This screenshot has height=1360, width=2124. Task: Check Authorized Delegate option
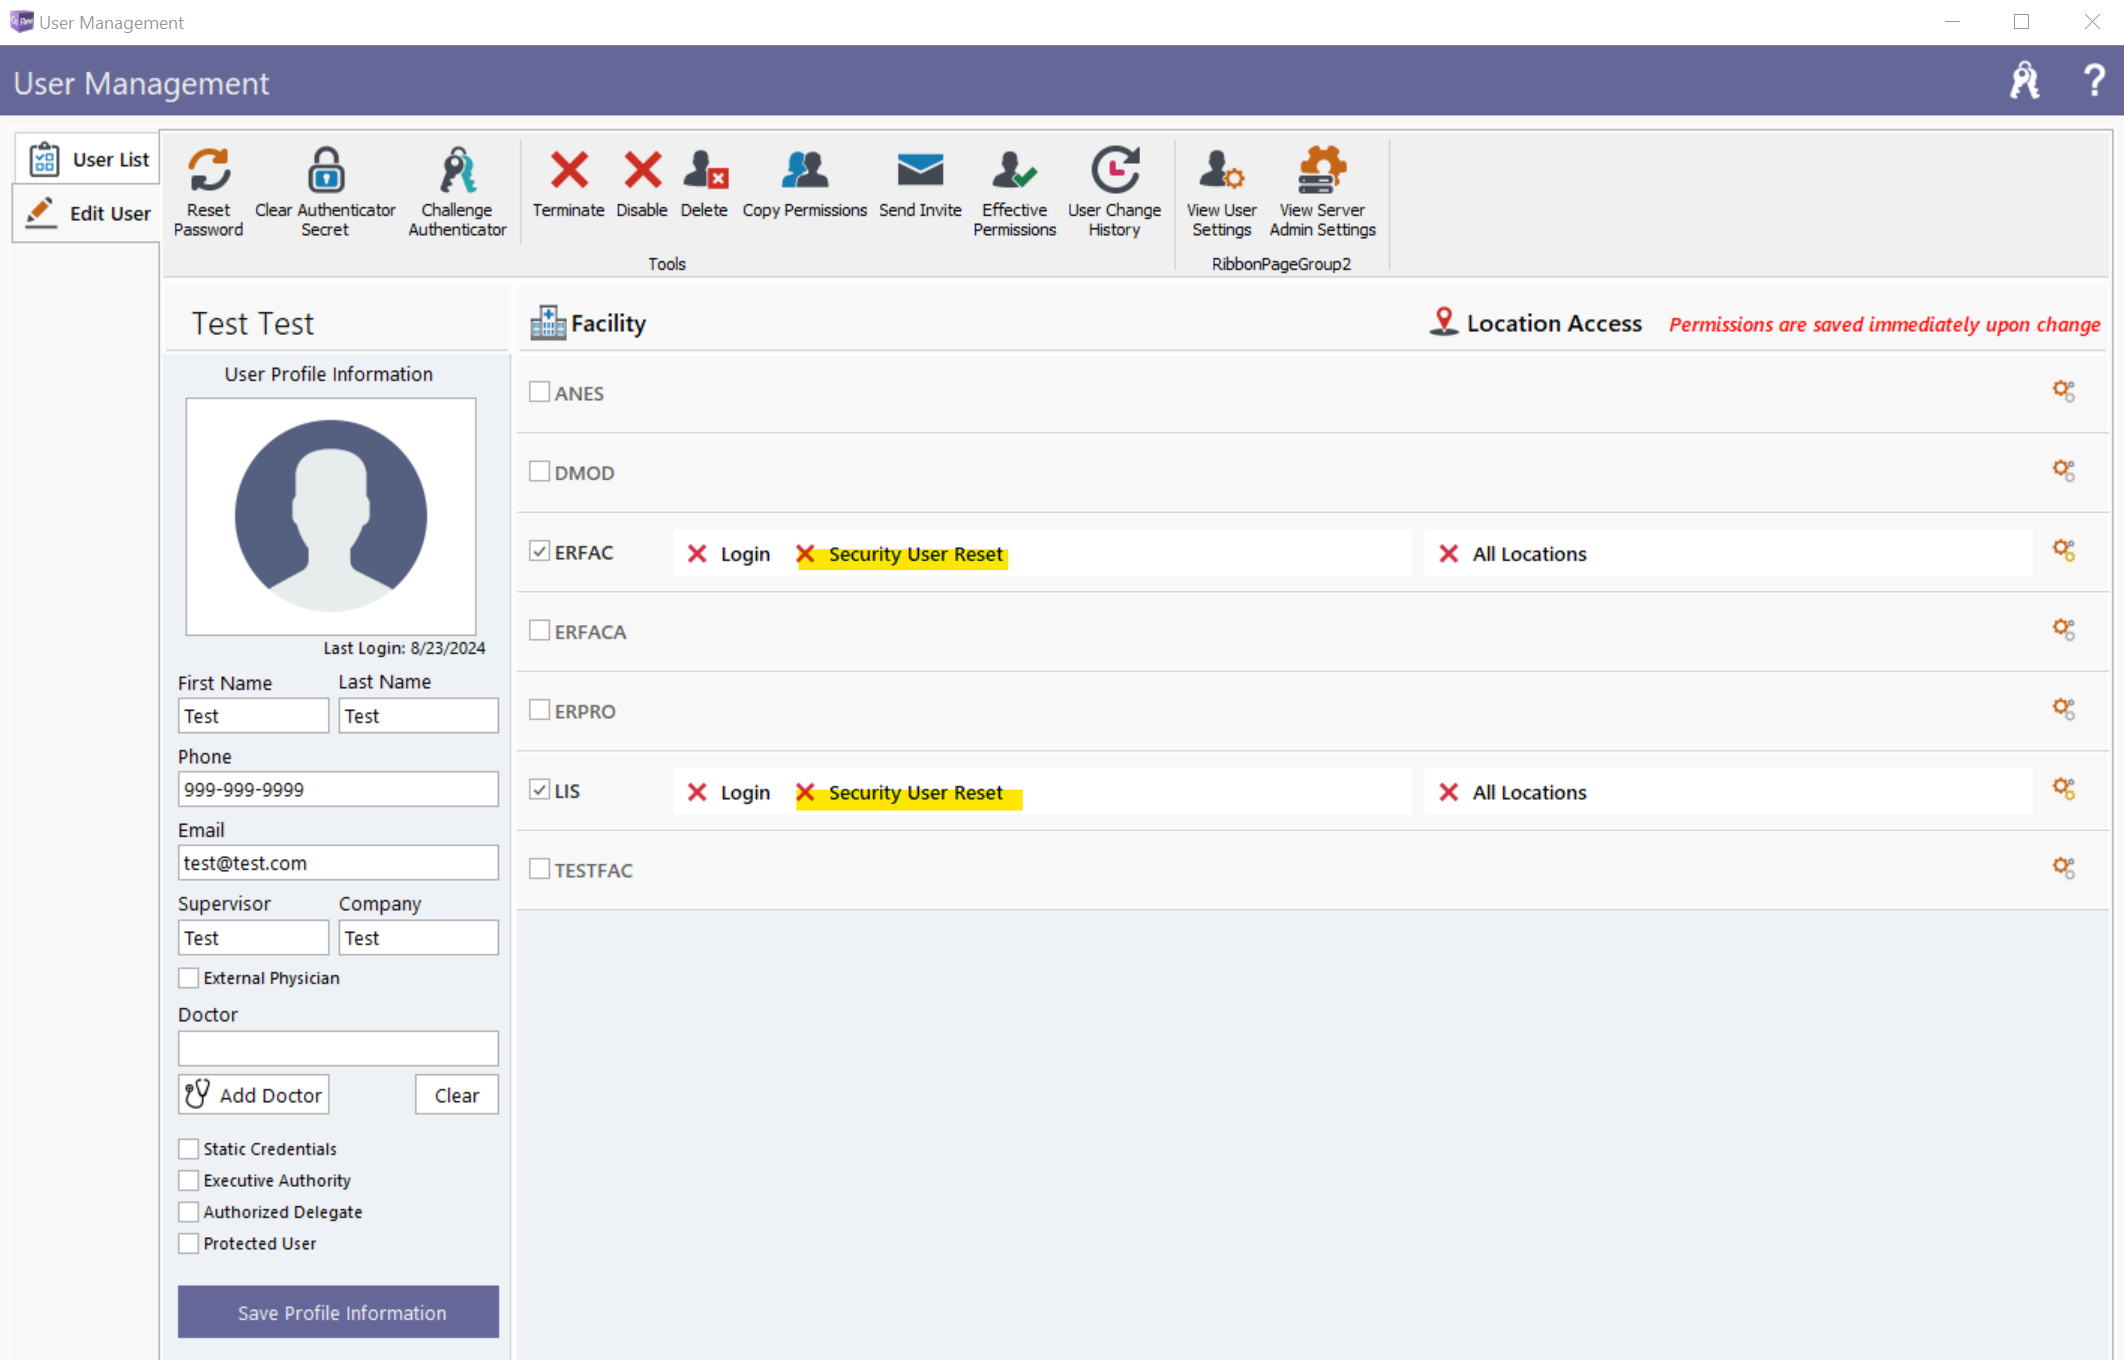click(x=188, y=1212)
